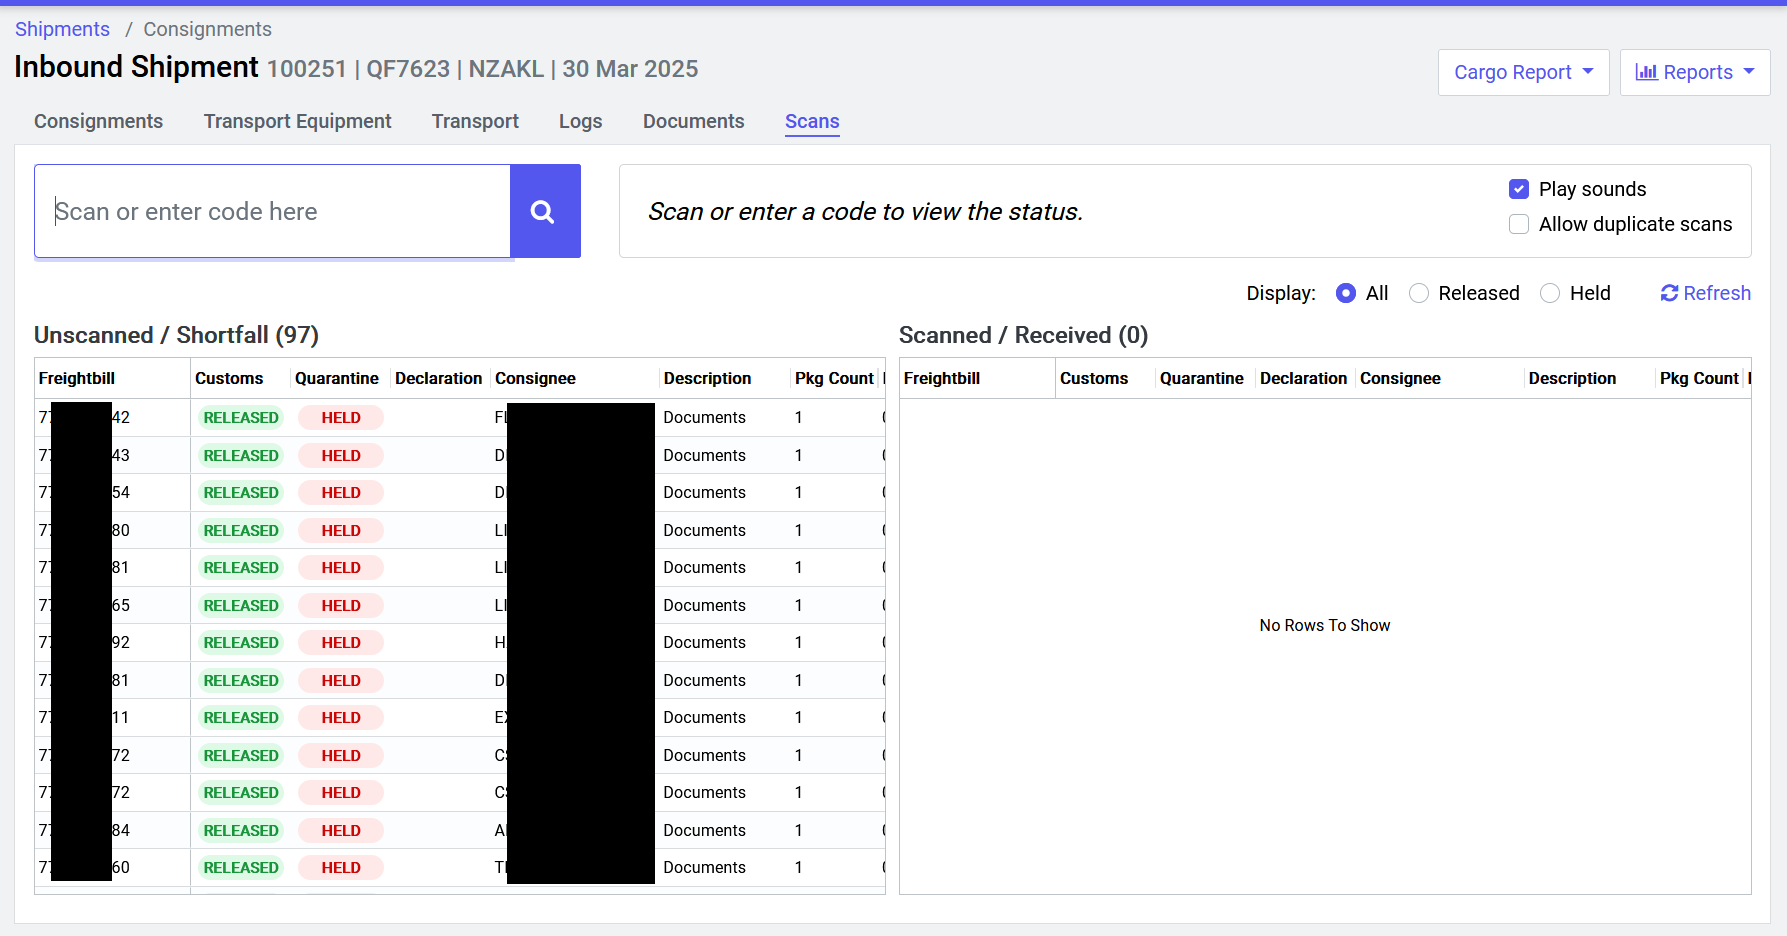The image size is (1787, 936).
Task: Select the Released display radio button
Action: point(1419,293)
